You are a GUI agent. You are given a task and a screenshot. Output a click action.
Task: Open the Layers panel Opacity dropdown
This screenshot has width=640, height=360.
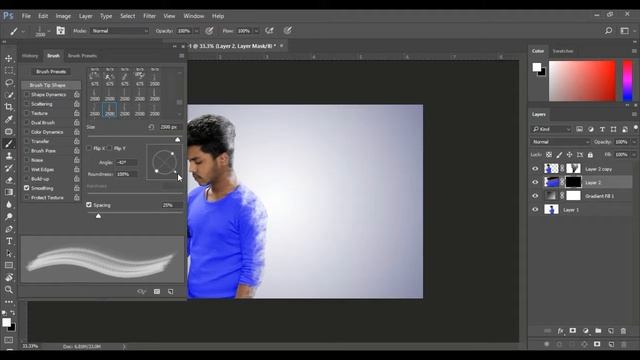pyautogui.click(x=634, y=142)
